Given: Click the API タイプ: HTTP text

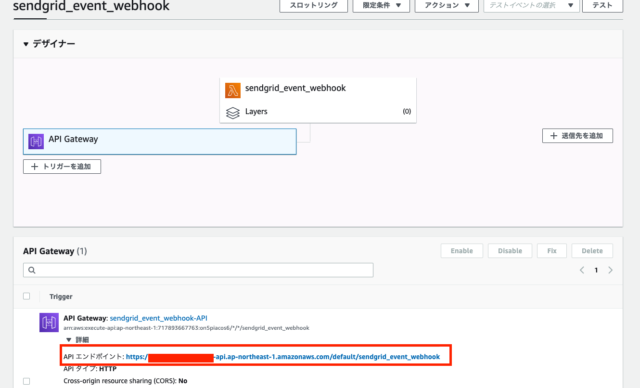Looking at the screenshot, I should pos(90,369).
